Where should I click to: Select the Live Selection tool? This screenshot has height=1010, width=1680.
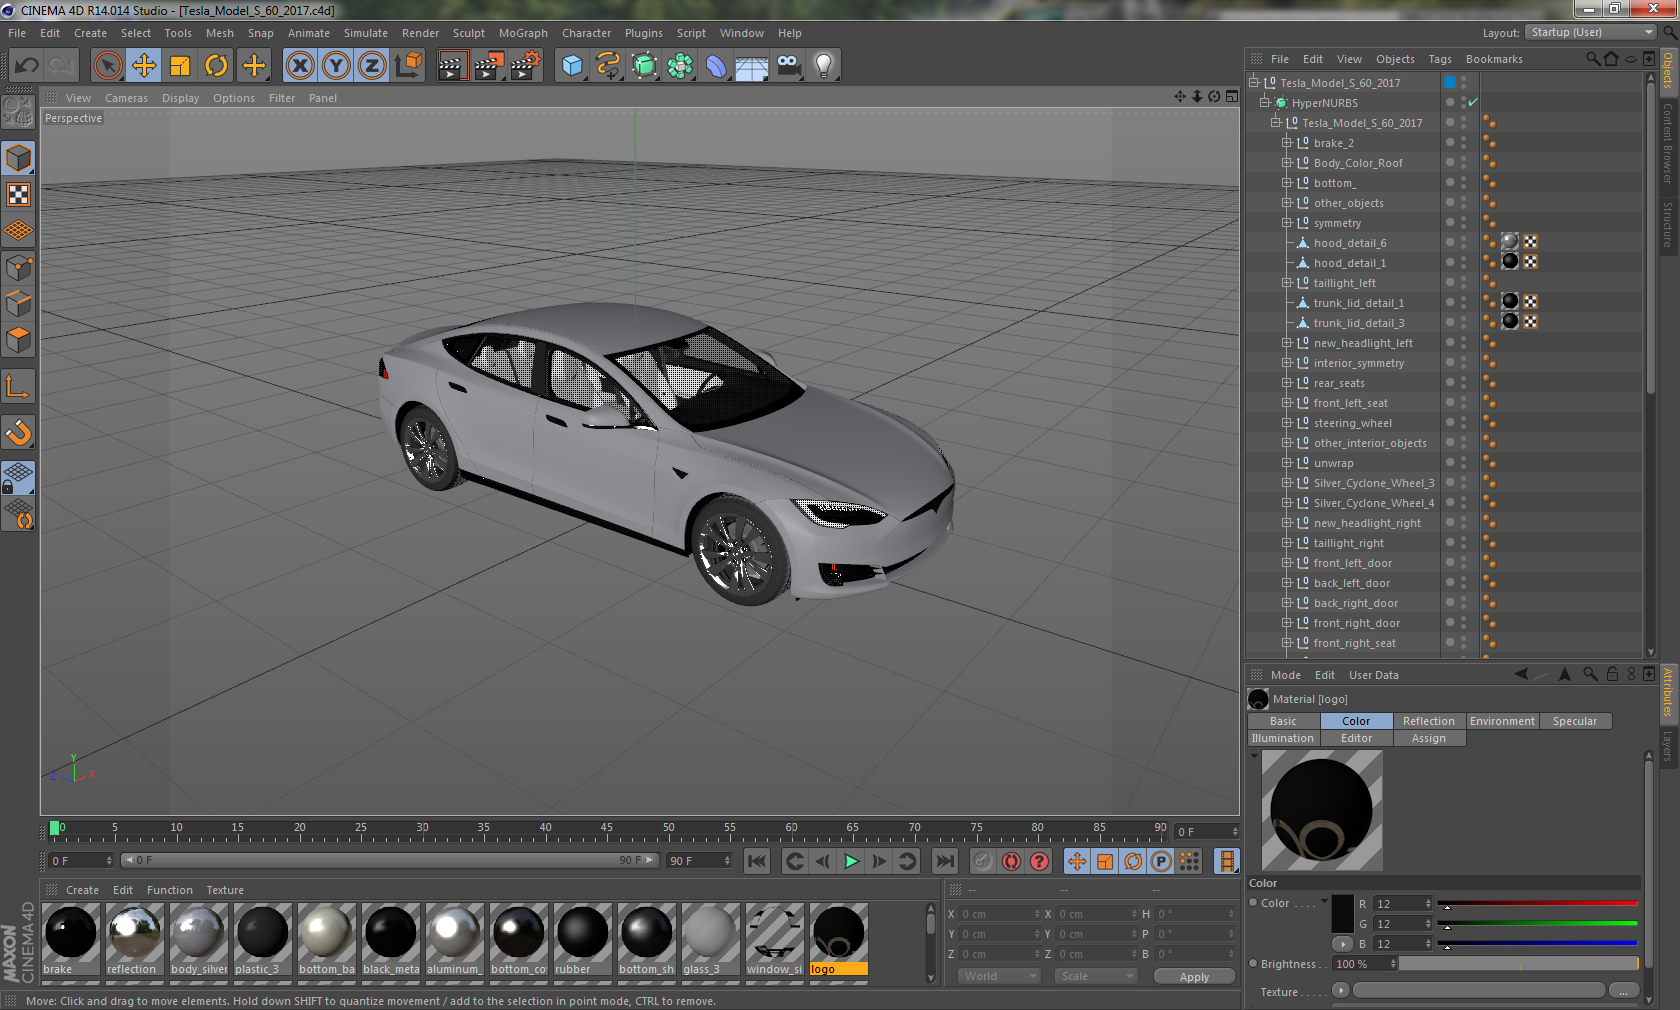(x=107, y=66)
